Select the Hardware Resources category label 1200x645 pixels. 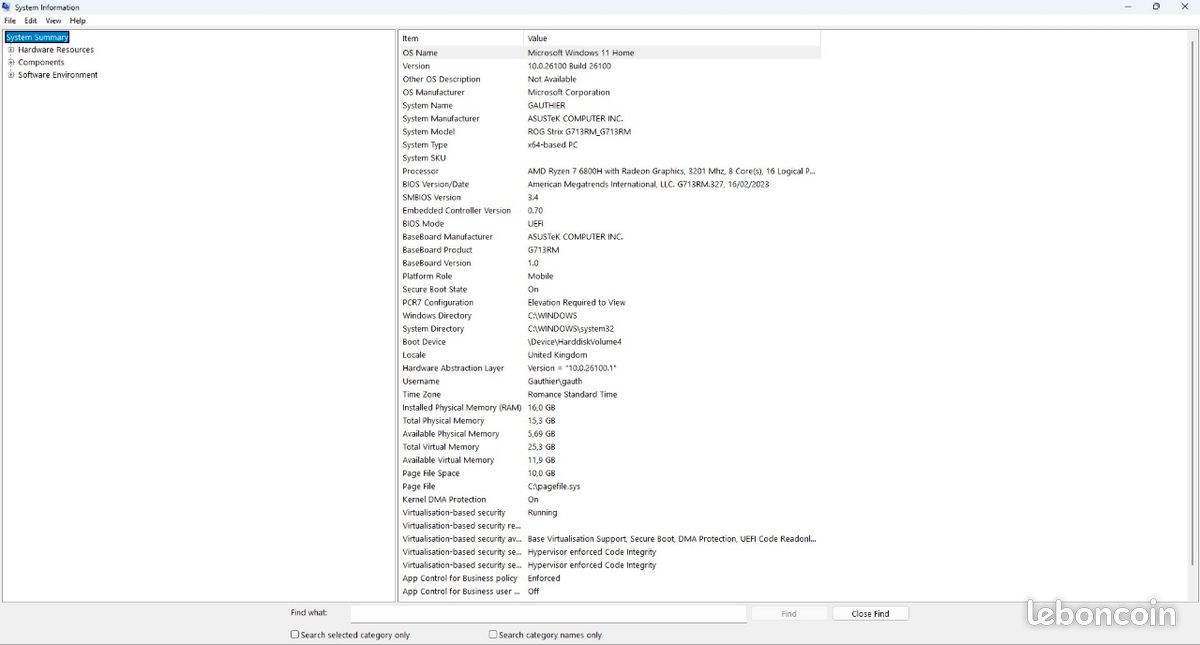click(x=56, y=50)
